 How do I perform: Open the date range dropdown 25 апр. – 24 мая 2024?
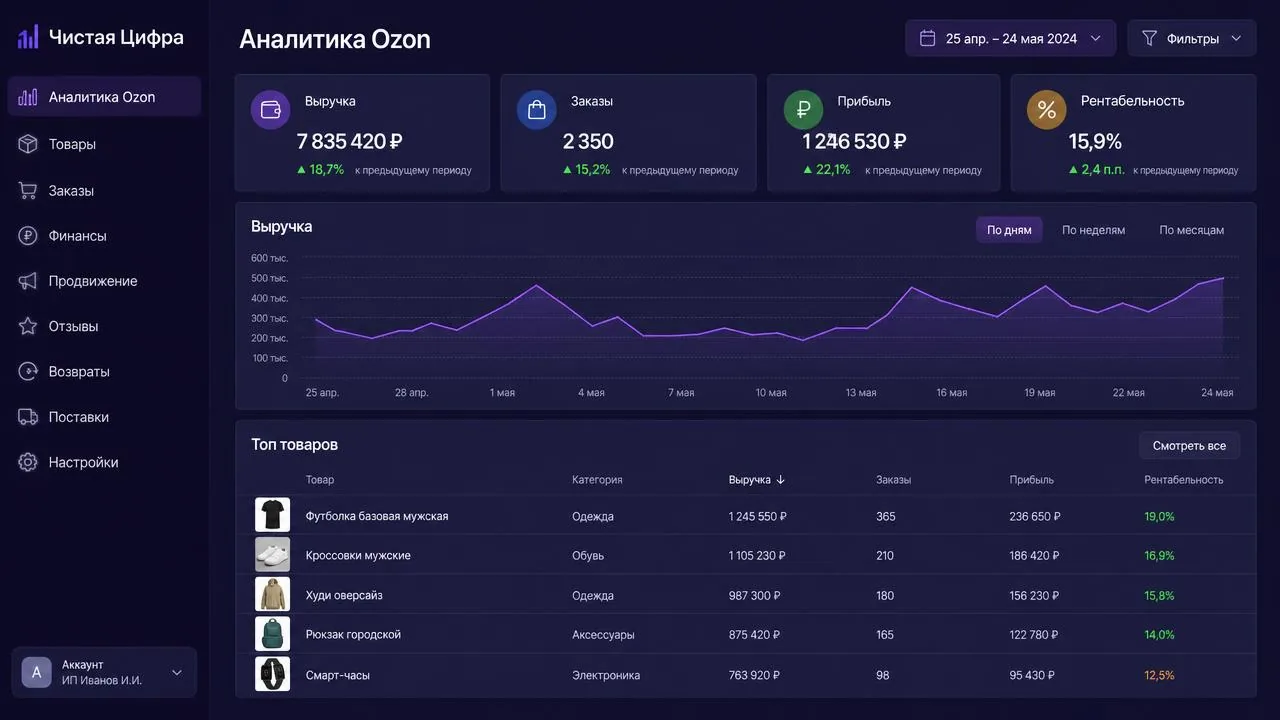coord(1010,38)
